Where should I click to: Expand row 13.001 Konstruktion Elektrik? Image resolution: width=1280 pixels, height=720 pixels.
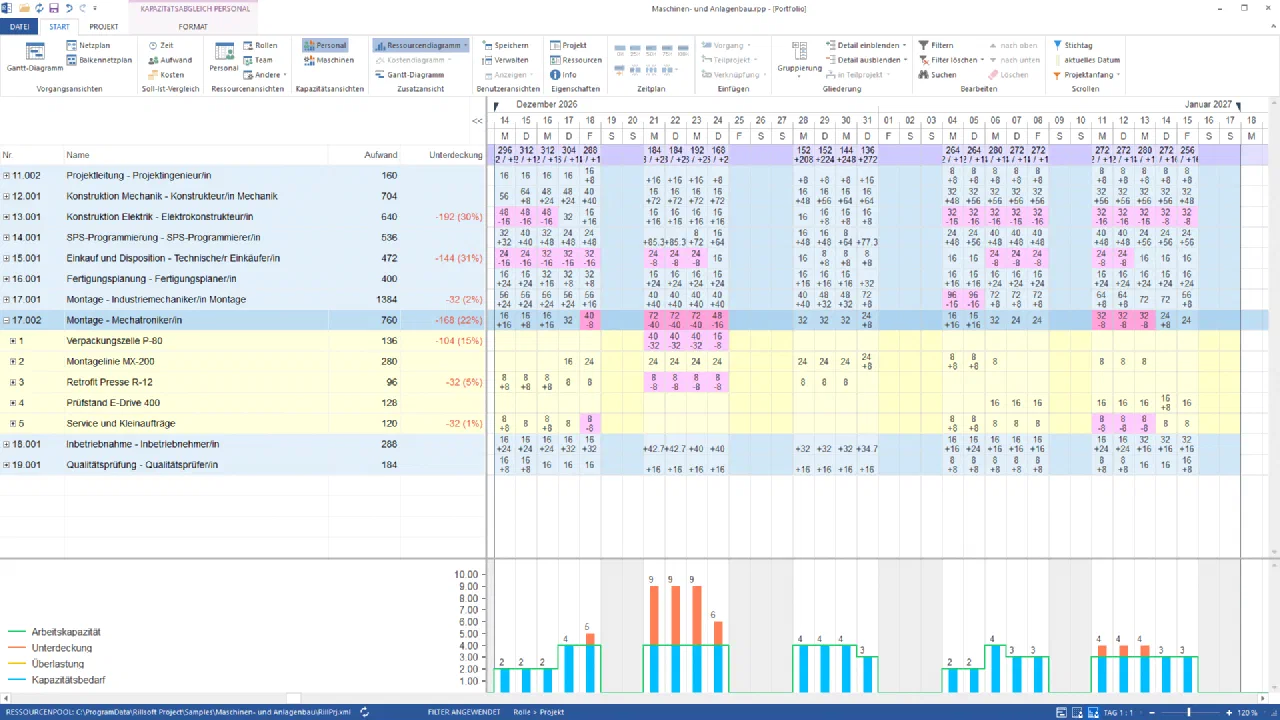(x=6, y=217)
